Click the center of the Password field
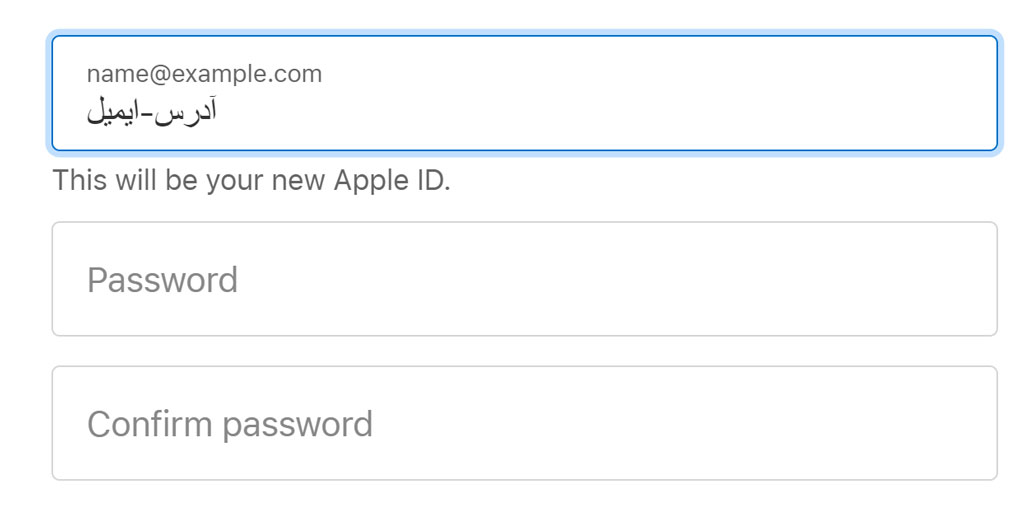1024x510 pixels. [524, 279]
